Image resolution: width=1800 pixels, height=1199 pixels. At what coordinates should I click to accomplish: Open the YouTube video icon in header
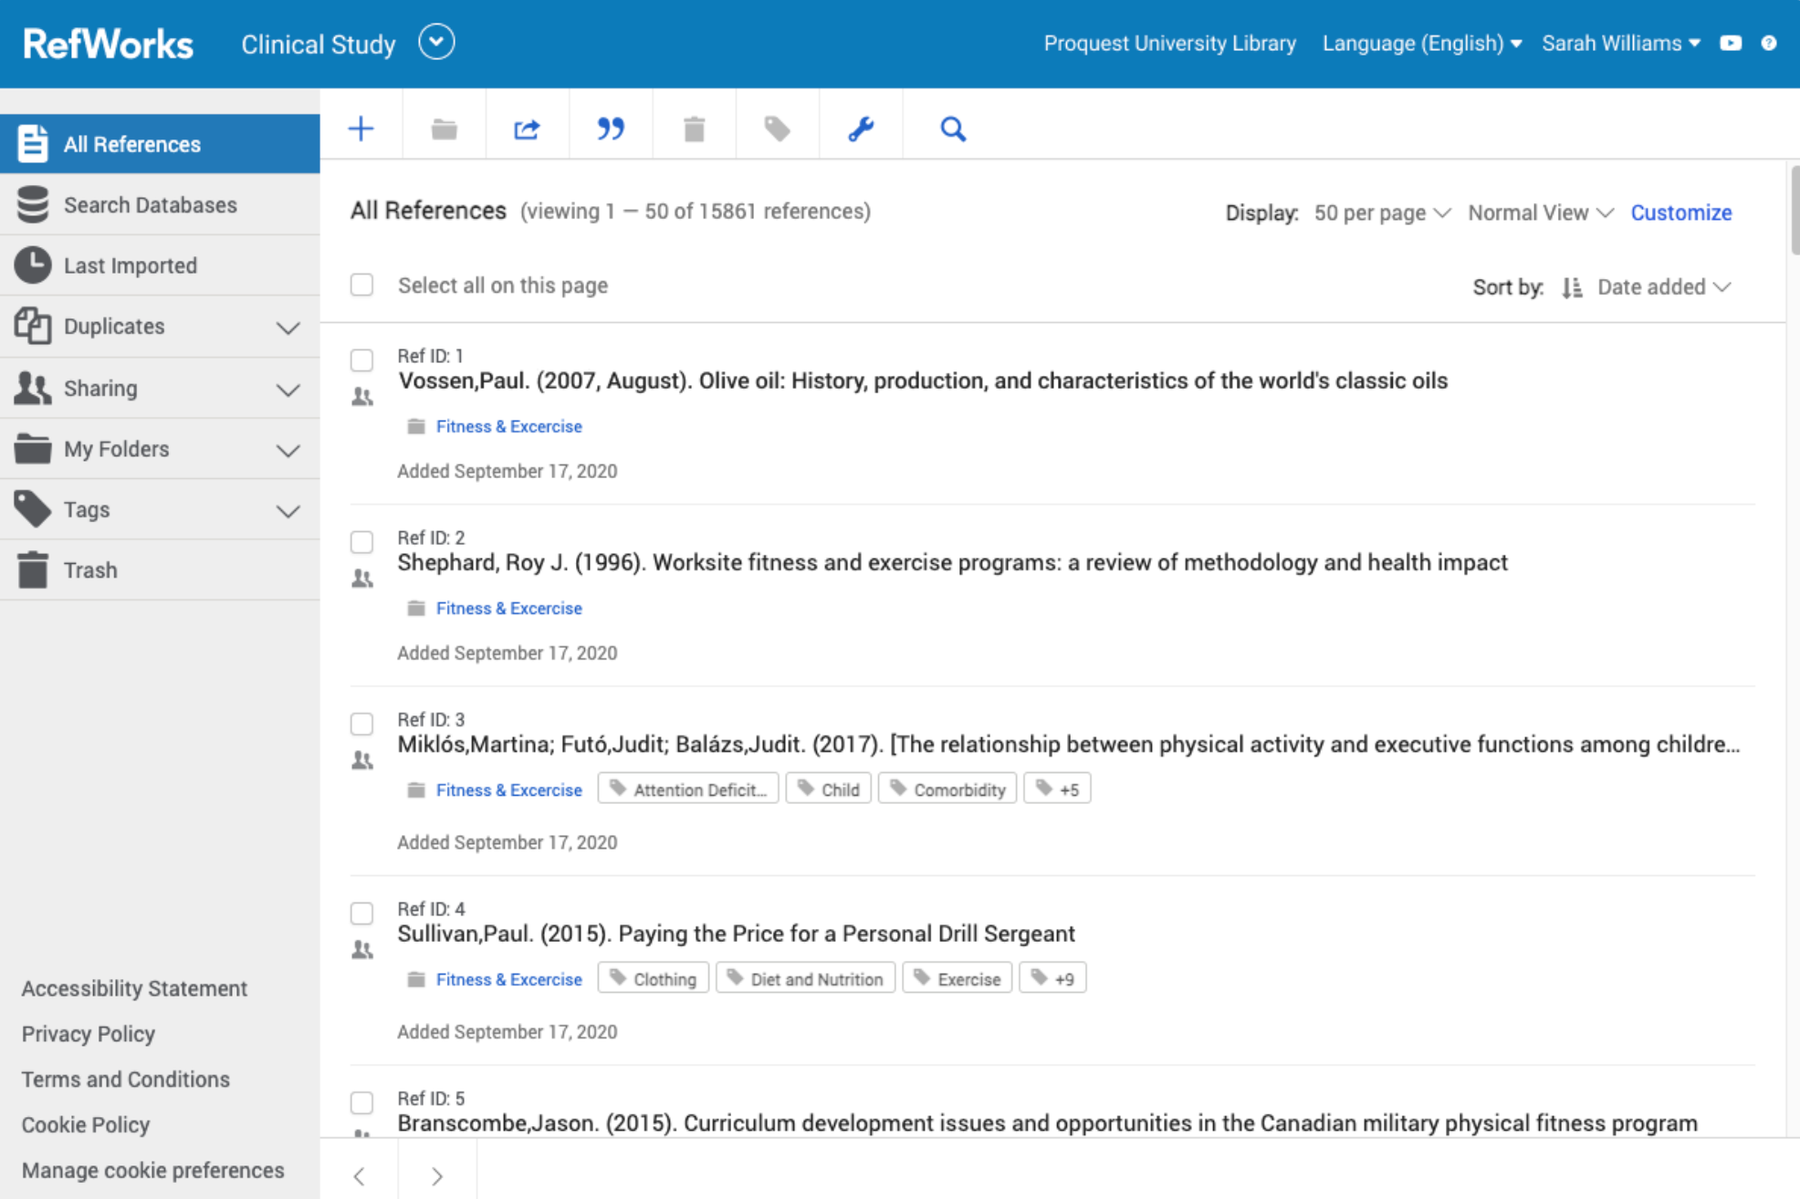(1731, 43)
